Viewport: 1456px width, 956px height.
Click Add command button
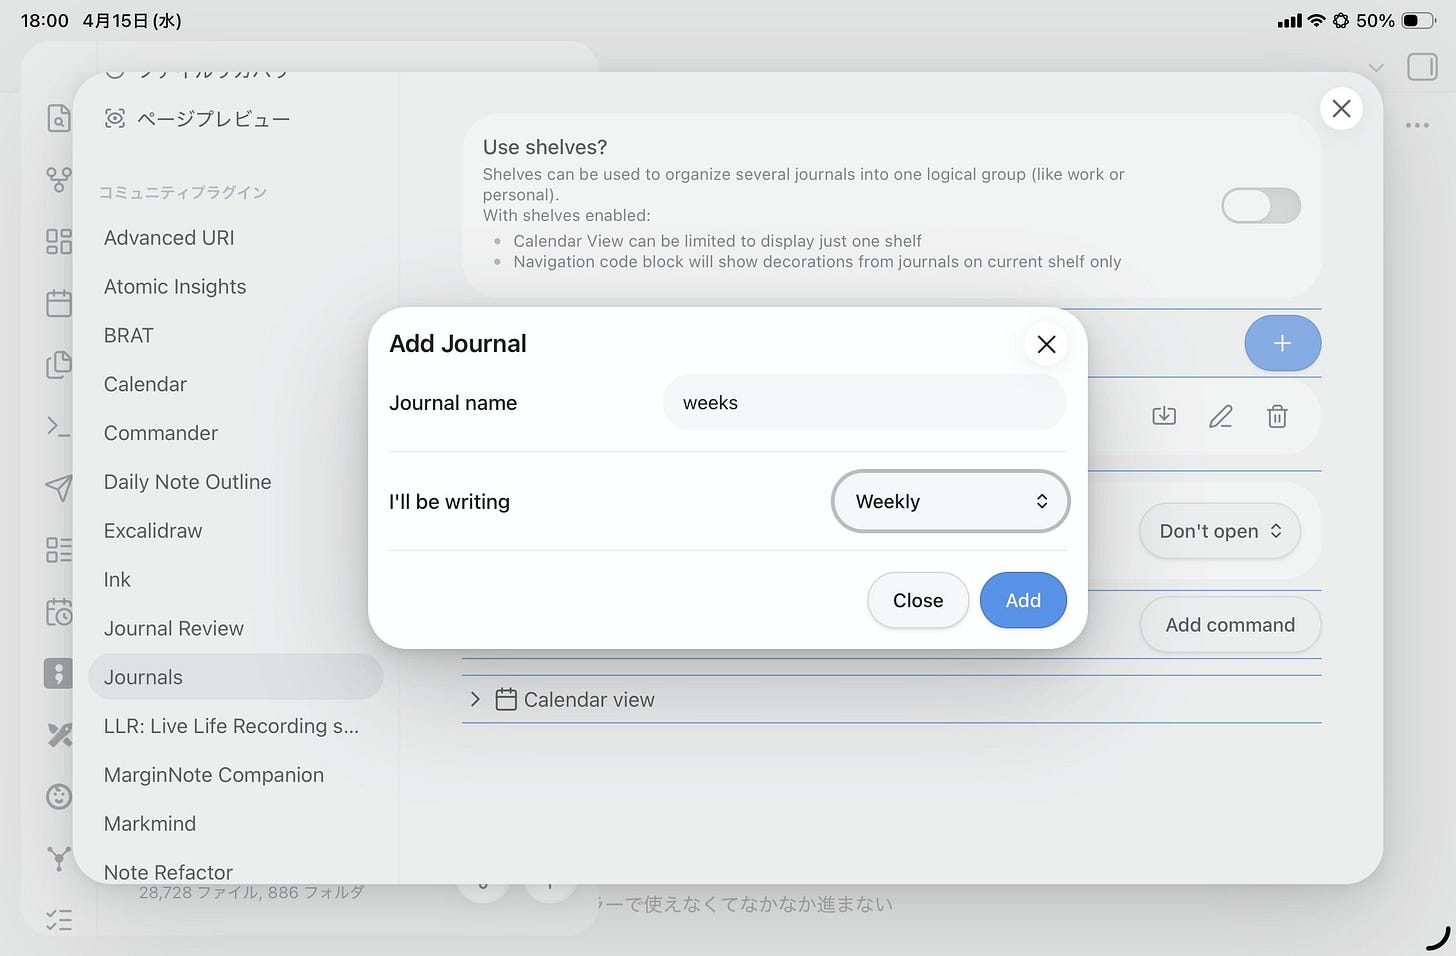[1230, 625]
